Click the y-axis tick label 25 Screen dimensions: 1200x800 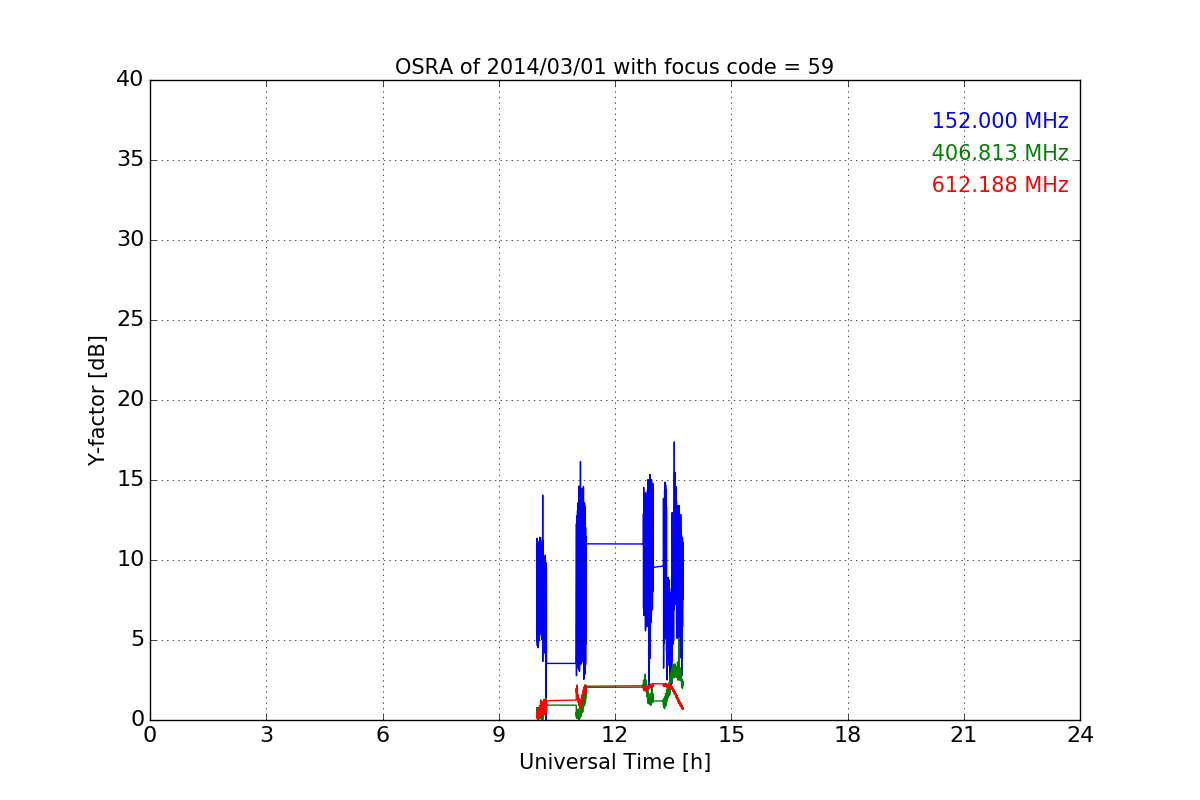point(130,320)
